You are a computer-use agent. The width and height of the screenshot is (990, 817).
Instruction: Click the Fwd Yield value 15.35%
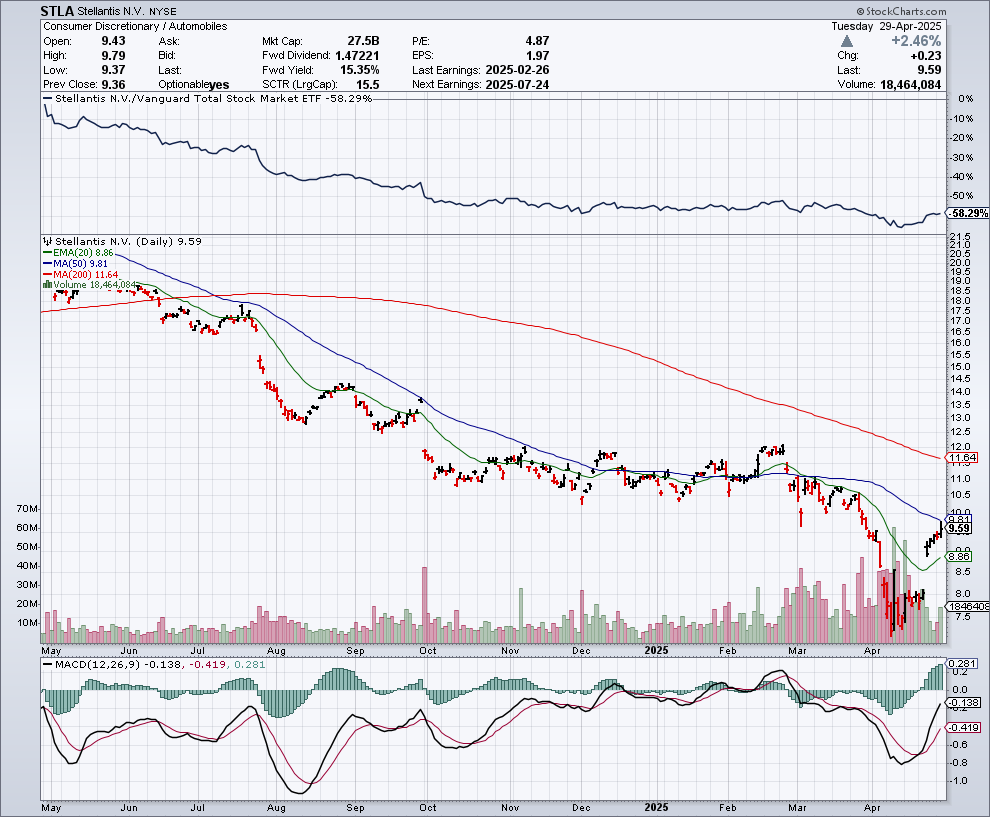(359, 70)
